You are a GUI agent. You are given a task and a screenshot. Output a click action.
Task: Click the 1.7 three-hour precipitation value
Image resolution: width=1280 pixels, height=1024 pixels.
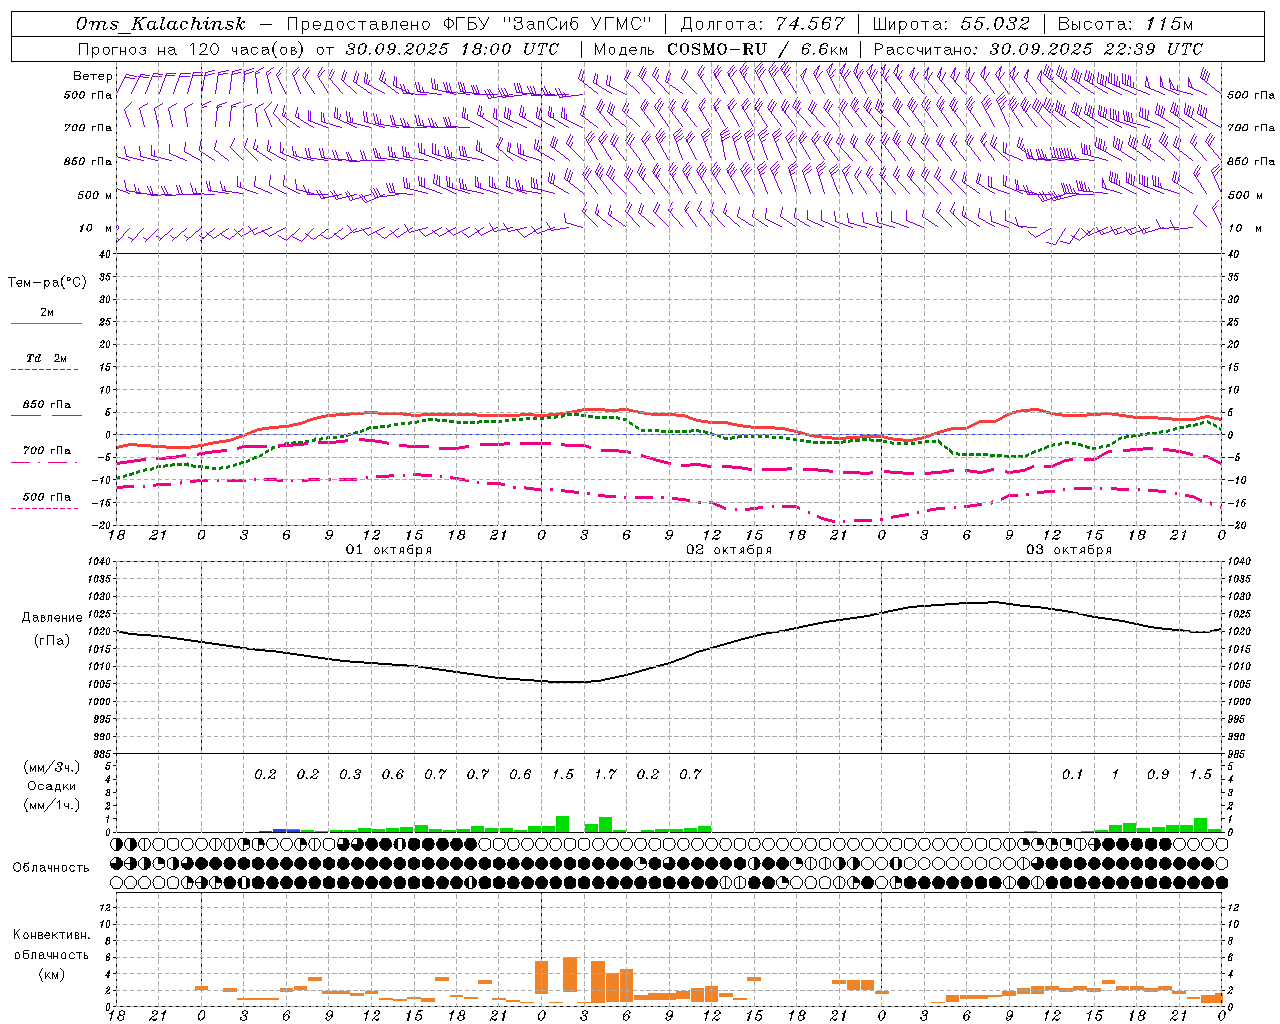click(x=605, y=774)
